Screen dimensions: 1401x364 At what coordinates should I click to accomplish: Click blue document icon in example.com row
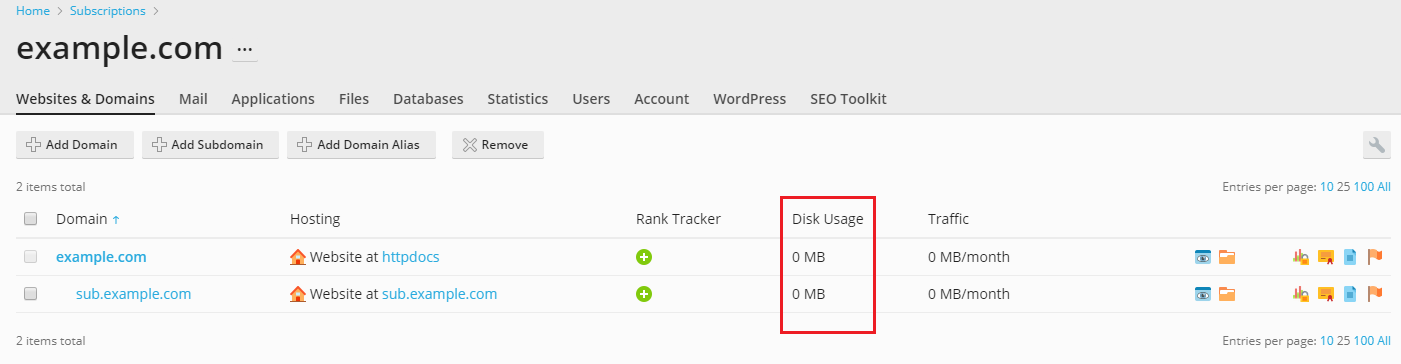coord(1350,257)
